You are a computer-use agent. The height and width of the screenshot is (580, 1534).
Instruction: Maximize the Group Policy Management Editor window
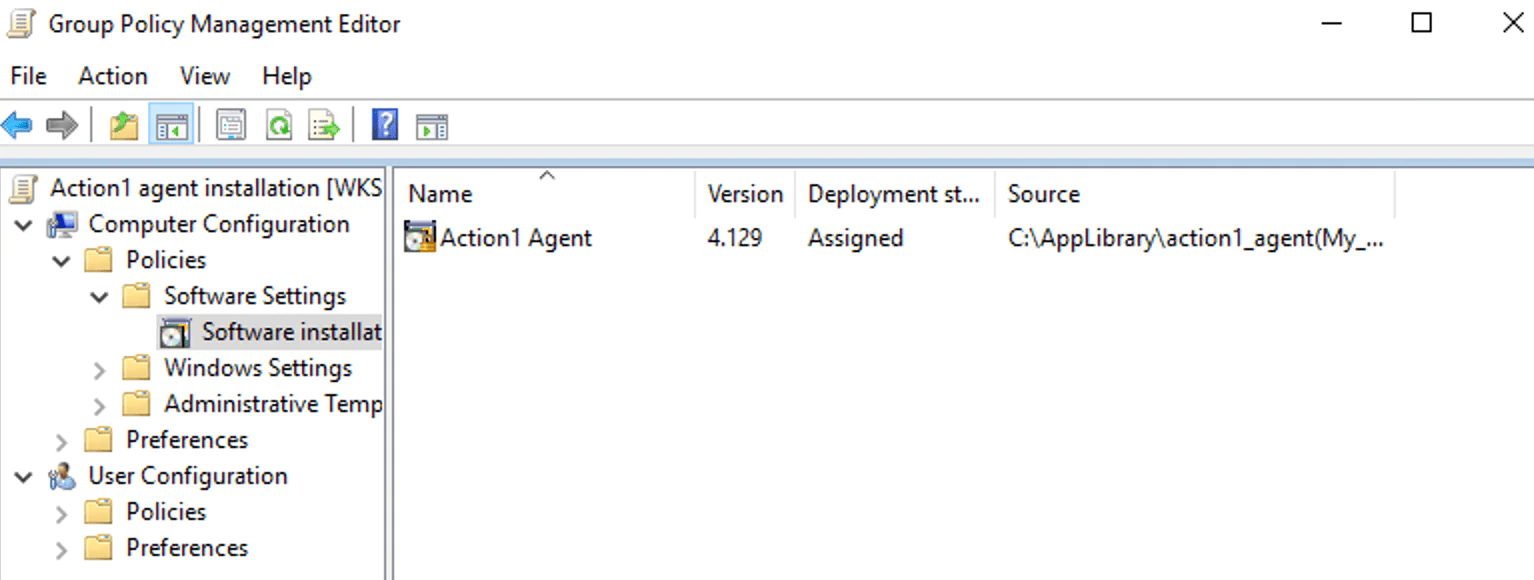pos(1421,23)
